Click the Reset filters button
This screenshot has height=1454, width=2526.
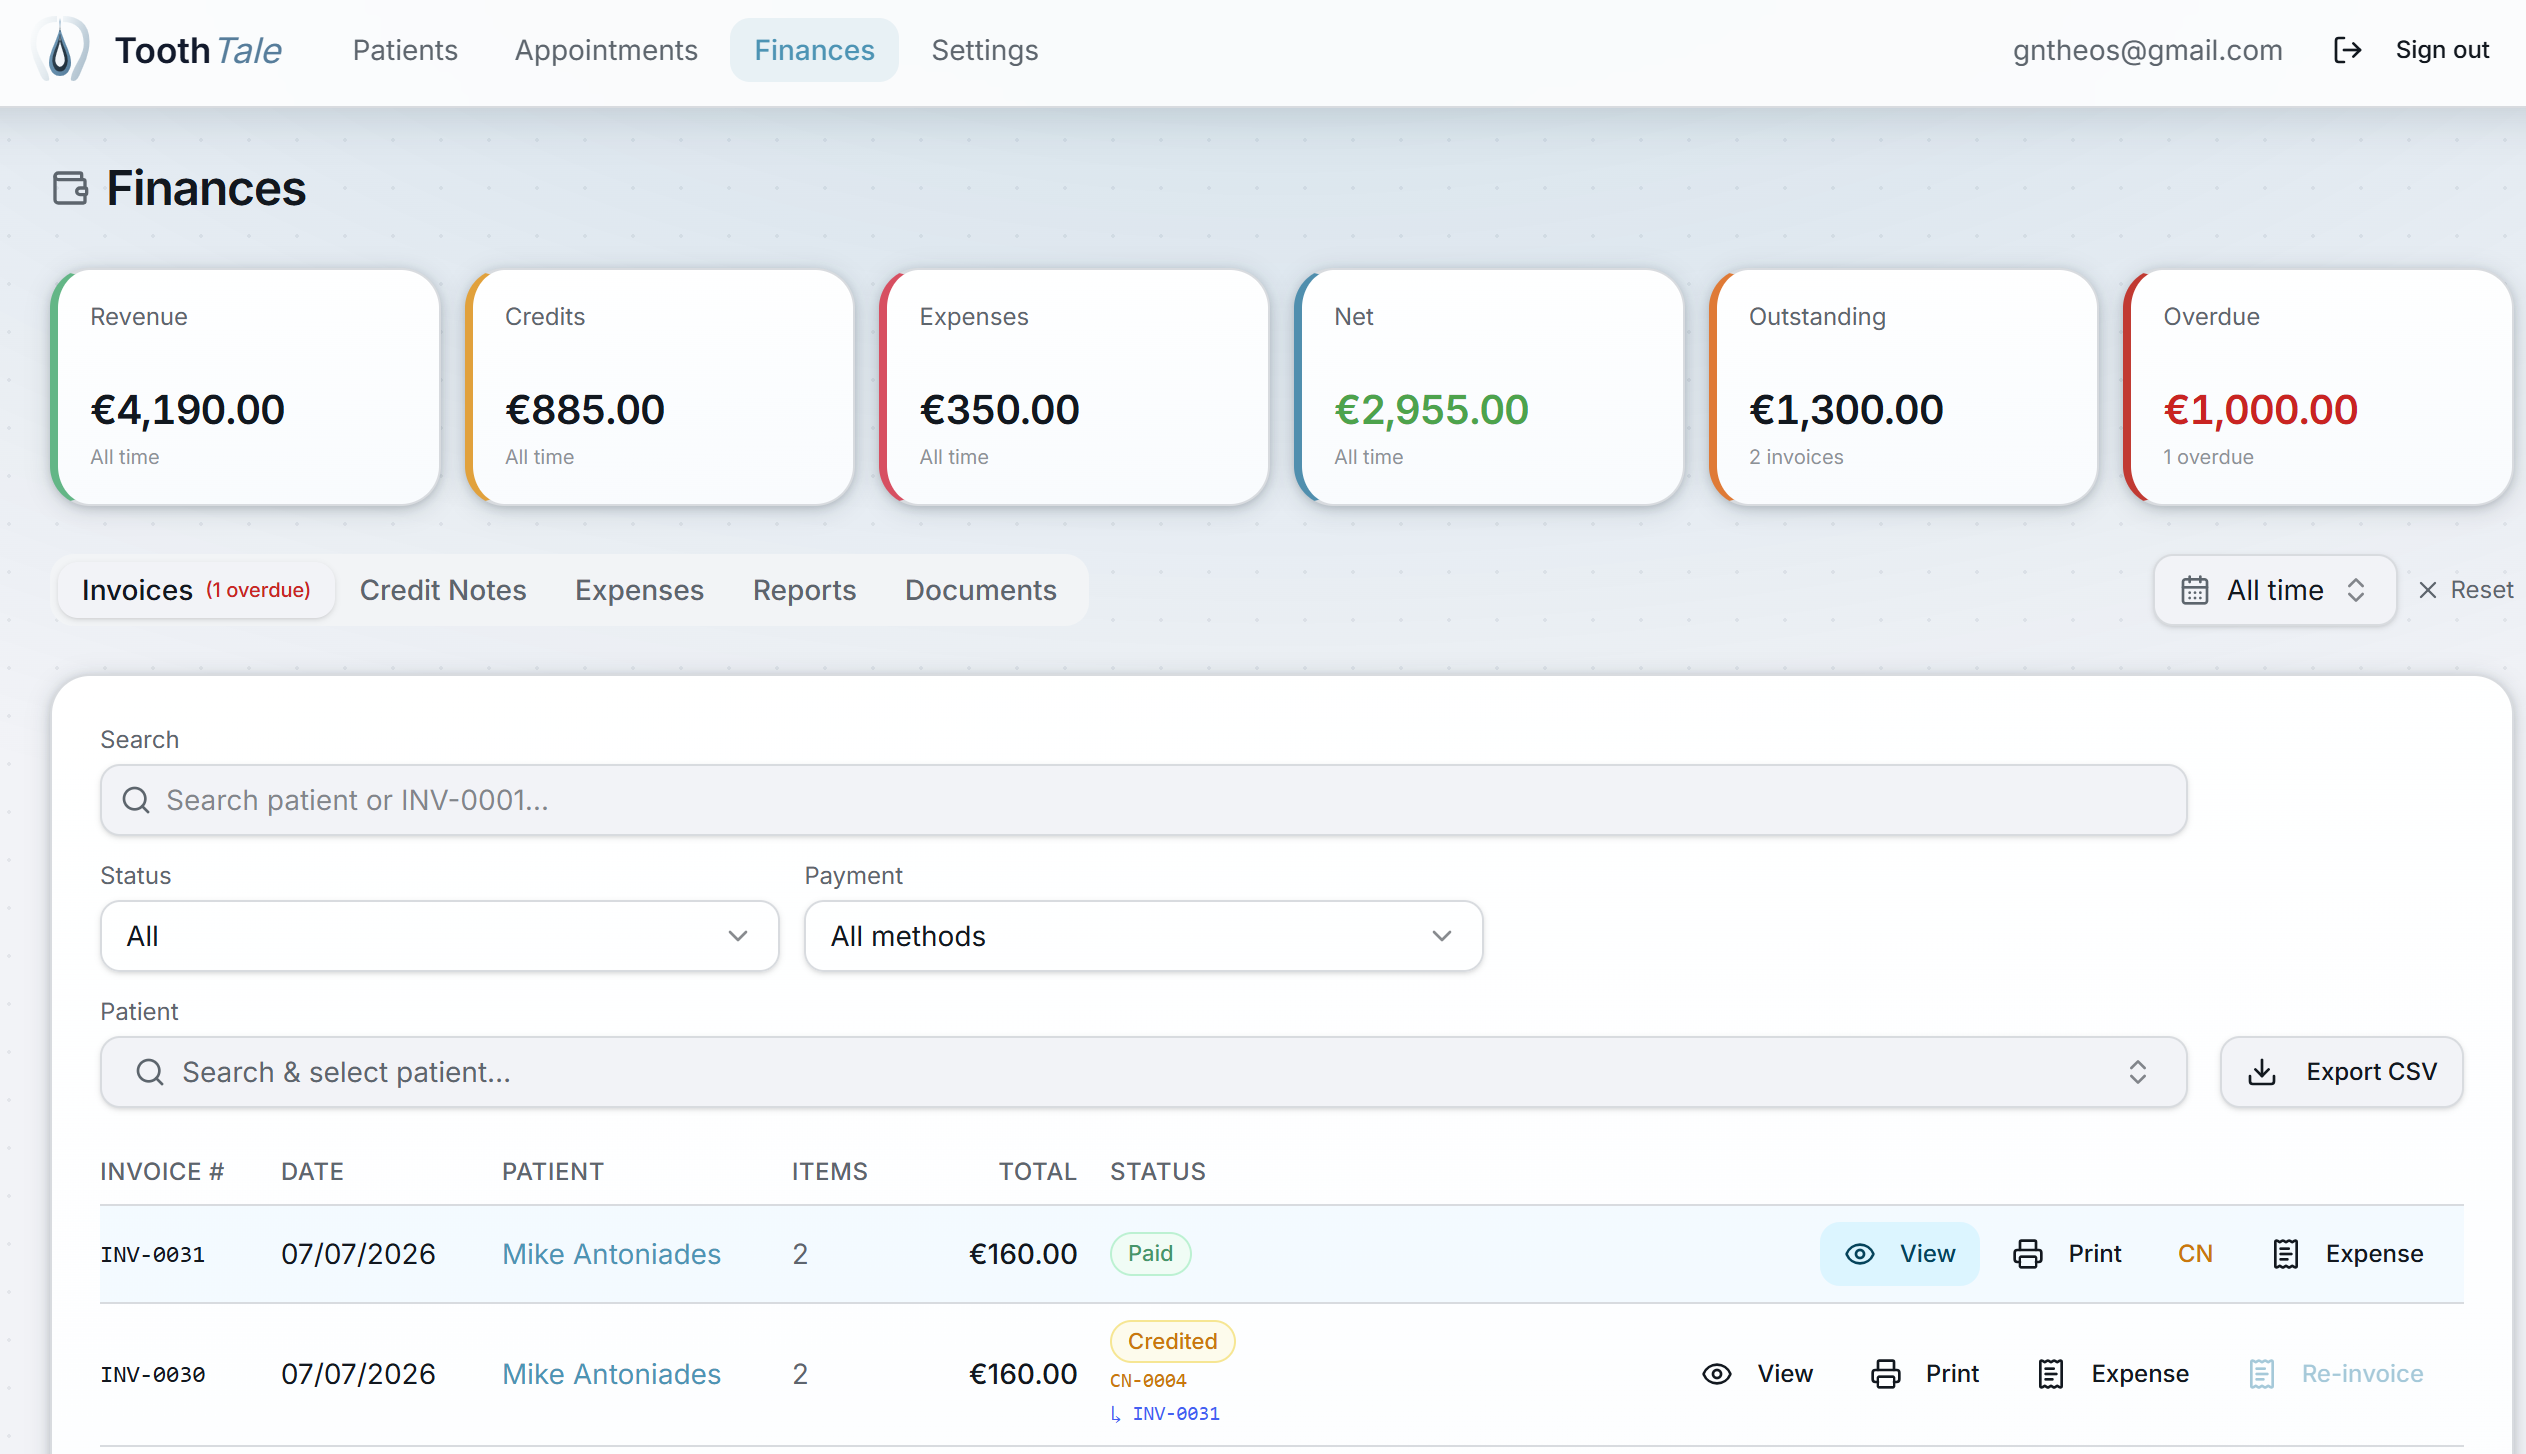pos(2466,590)
